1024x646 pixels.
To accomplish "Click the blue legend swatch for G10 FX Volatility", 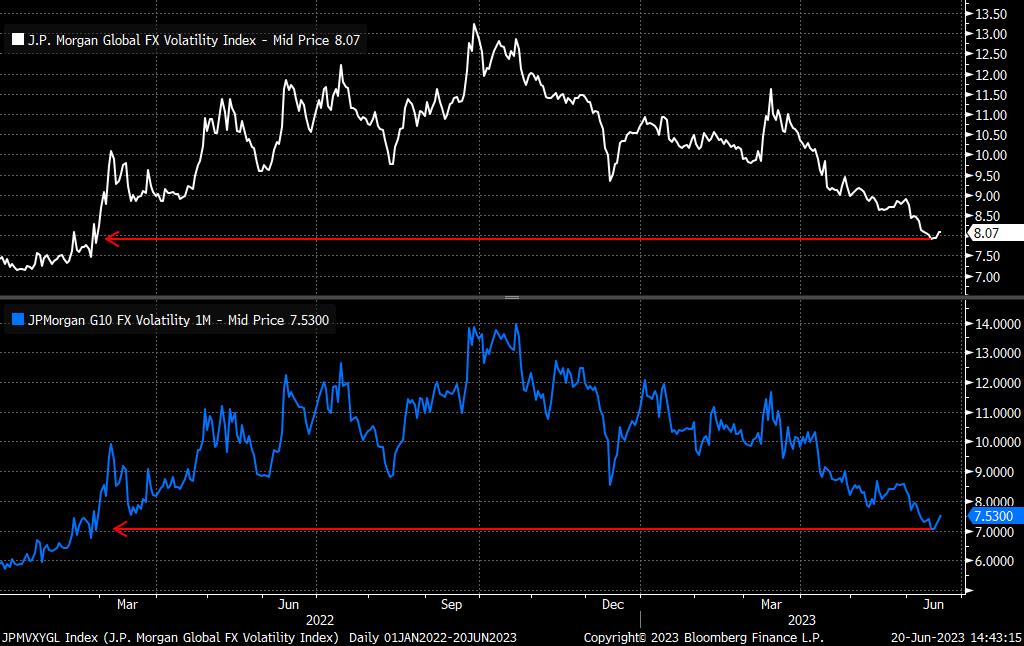I will pos(18,319).
